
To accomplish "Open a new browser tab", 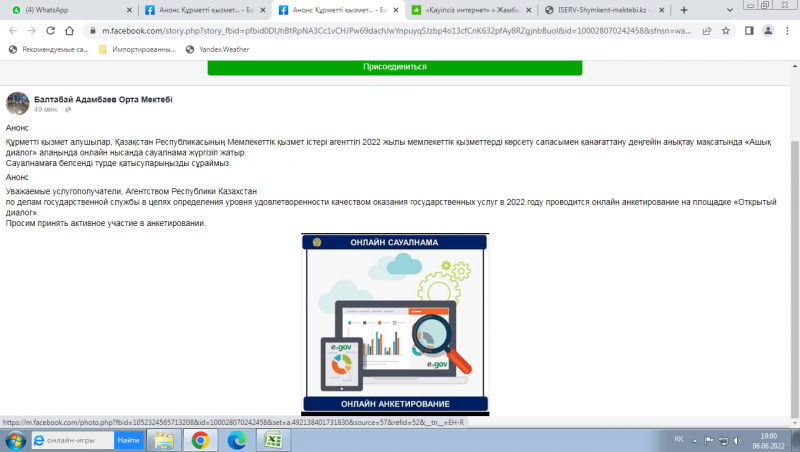I will click(x=684, y=10).
